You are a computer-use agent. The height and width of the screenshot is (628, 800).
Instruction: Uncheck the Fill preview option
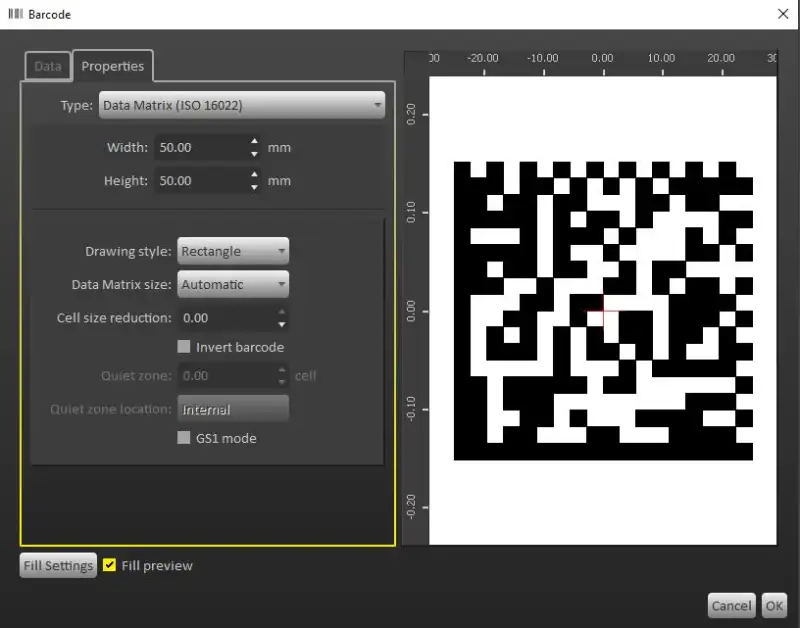pyautogui.click(x=110, y=565)
